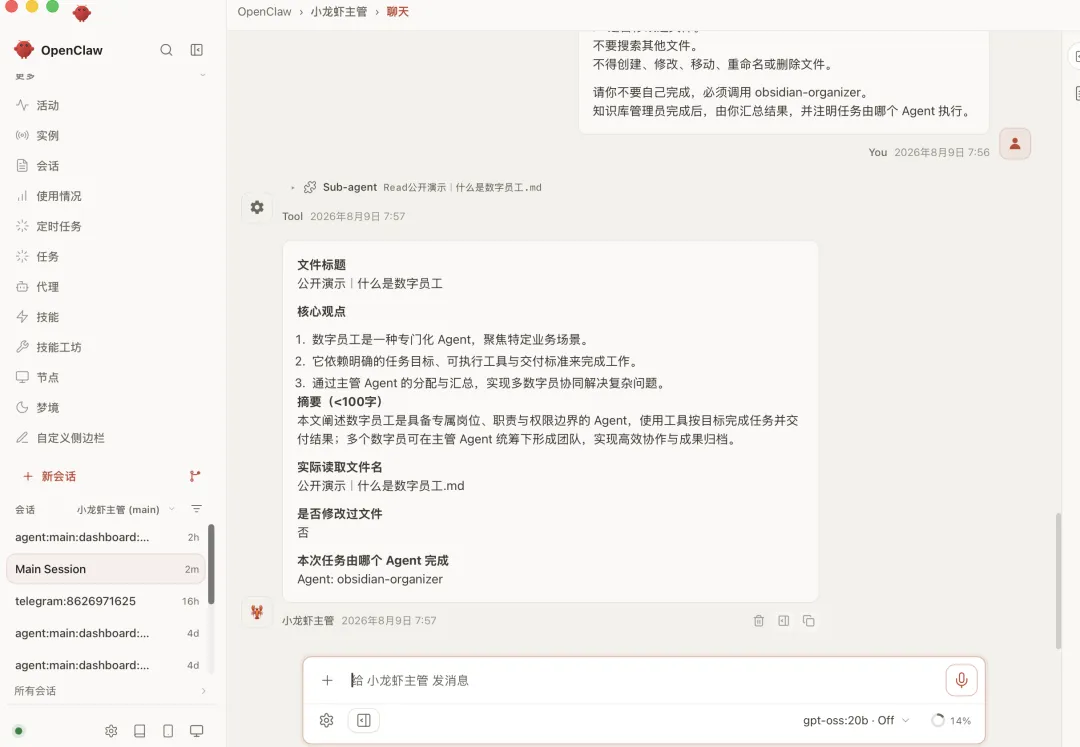This screenshot has height=747, width=1080.
Task: Click the 技能工坊 wrench icon
Action: click(22, 347)
